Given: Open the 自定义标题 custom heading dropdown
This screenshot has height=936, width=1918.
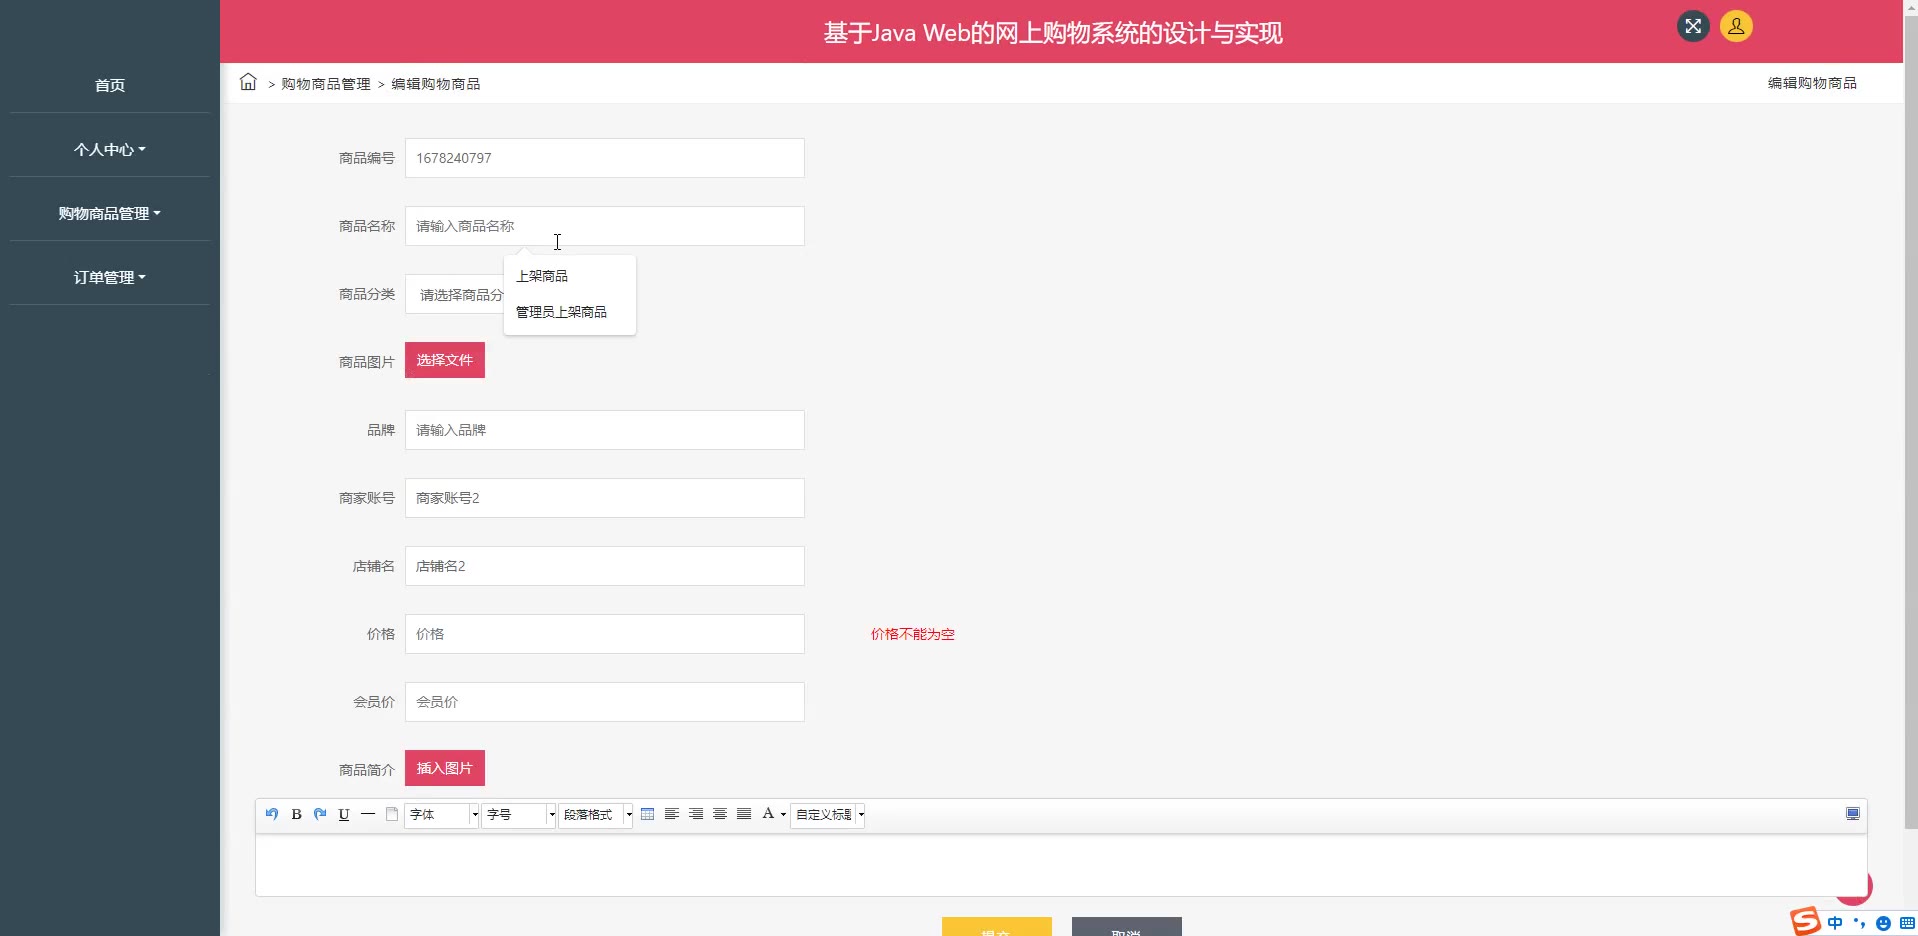Looking at the screenshot, I should (x=827, y=815).
